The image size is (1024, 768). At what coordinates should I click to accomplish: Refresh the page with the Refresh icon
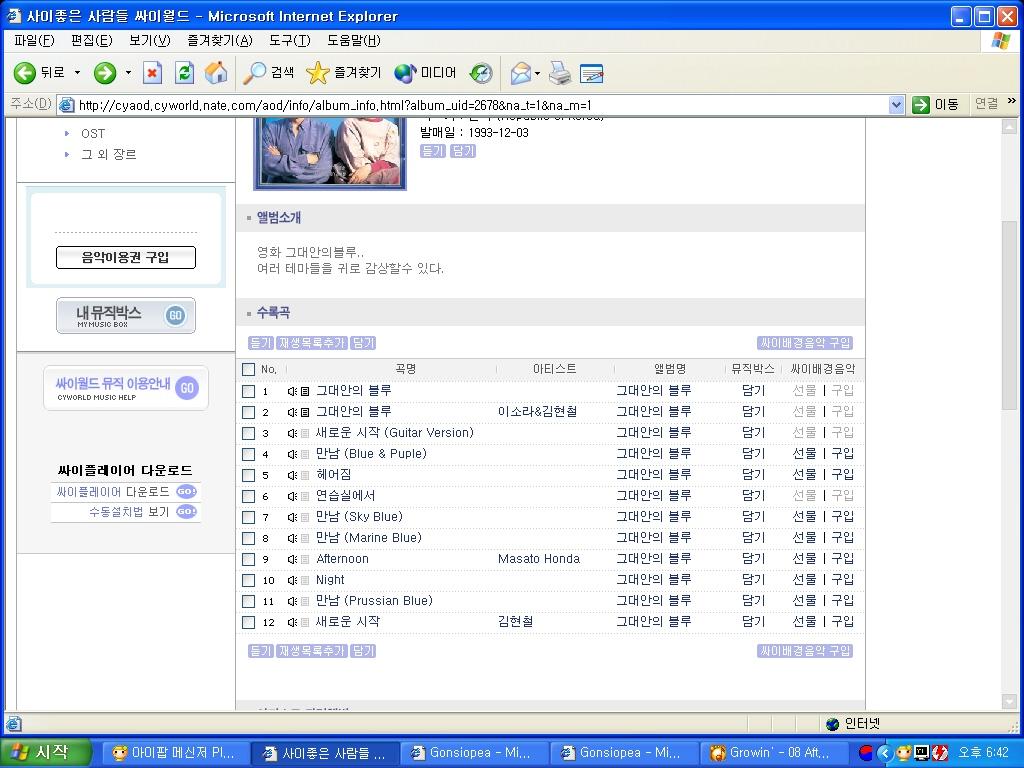184,72
